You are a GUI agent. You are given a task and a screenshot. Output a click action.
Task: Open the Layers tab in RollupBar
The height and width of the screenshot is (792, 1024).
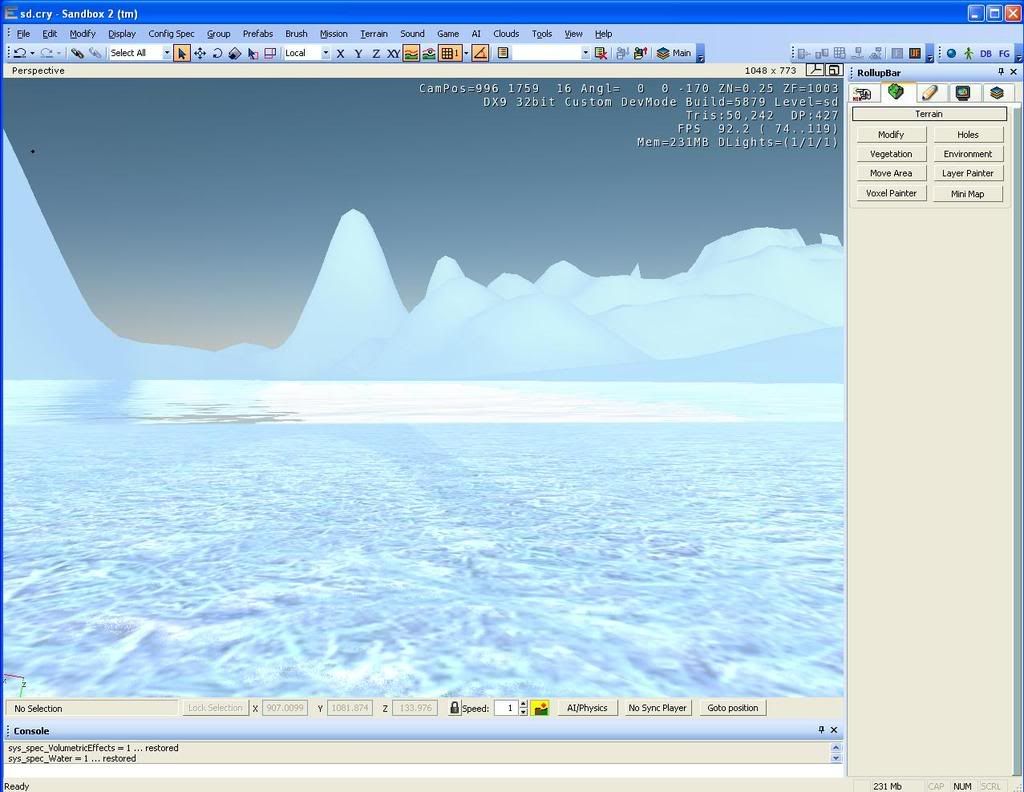pyautogui.click(x=996, y=92)
